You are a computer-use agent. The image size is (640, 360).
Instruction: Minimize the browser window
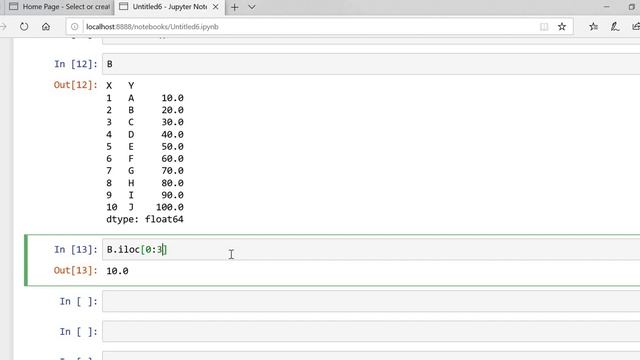coord(607,7)
